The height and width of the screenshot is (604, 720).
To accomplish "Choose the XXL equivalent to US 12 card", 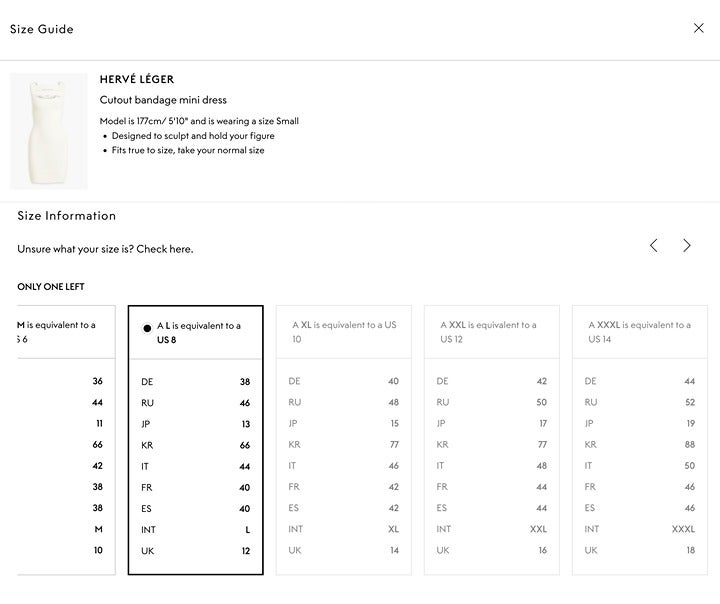I will pos(492,440).
